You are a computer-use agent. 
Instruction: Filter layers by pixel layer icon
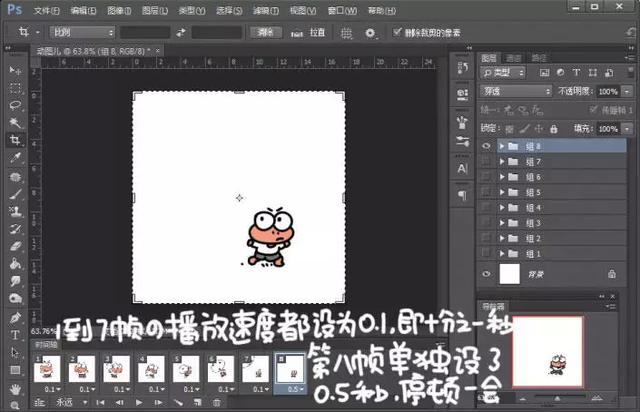point(544,73)
